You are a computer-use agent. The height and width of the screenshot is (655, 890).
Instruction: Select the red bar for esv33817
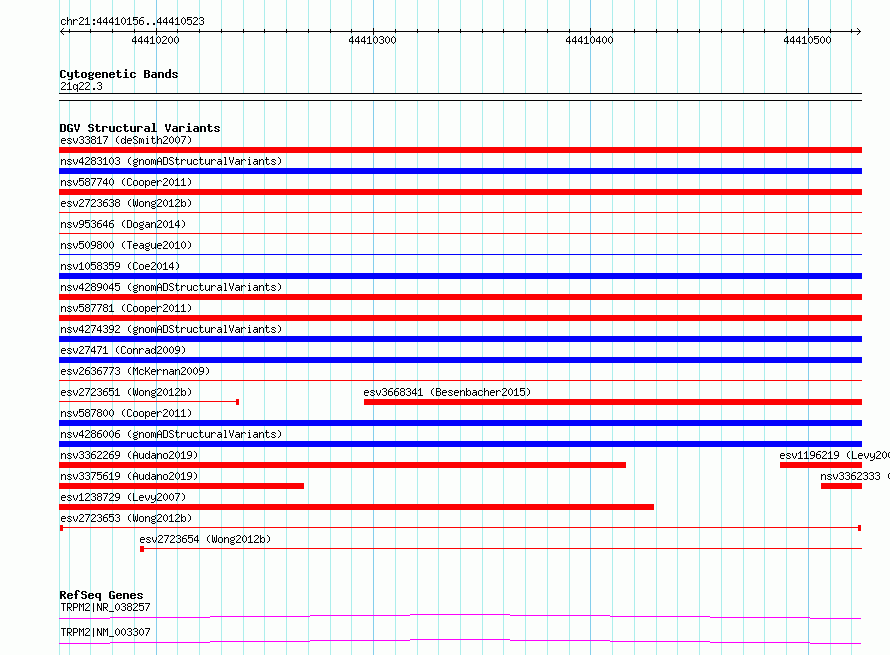pos(460,150)
